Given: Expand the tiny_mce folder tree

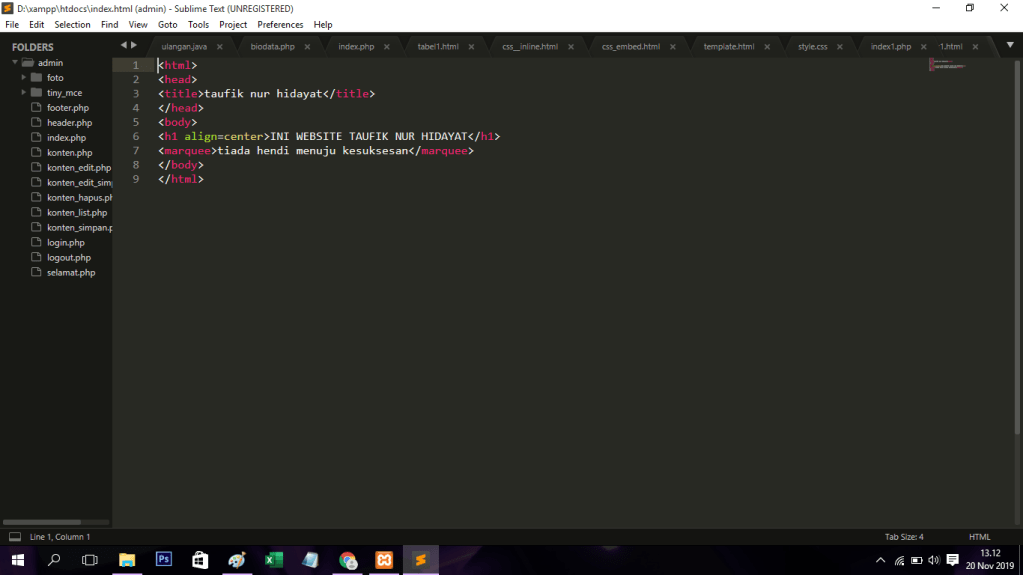Looking at the screenshot, I should (x=24, y=93).
